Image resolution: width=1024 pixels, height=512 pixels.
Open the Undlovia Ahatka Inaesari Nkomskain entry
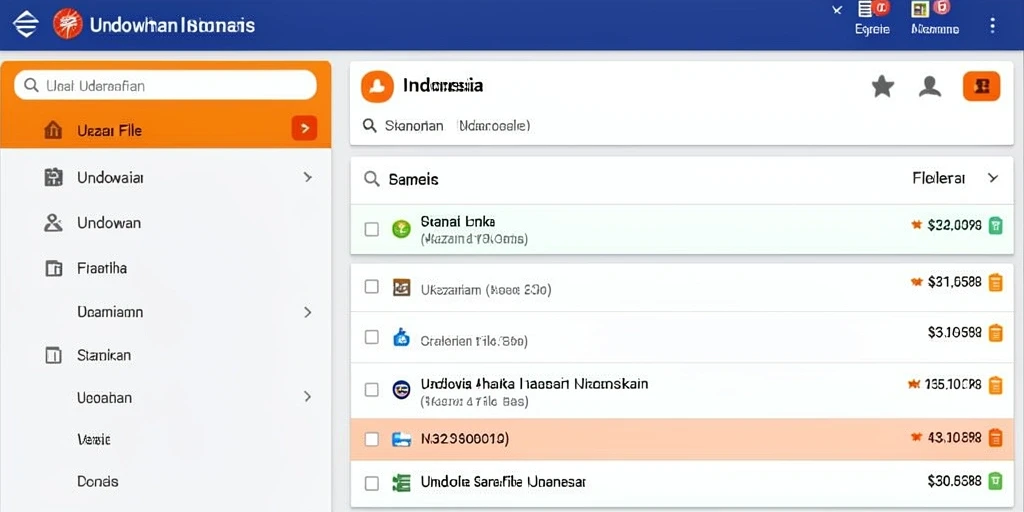tap(681, 390)
